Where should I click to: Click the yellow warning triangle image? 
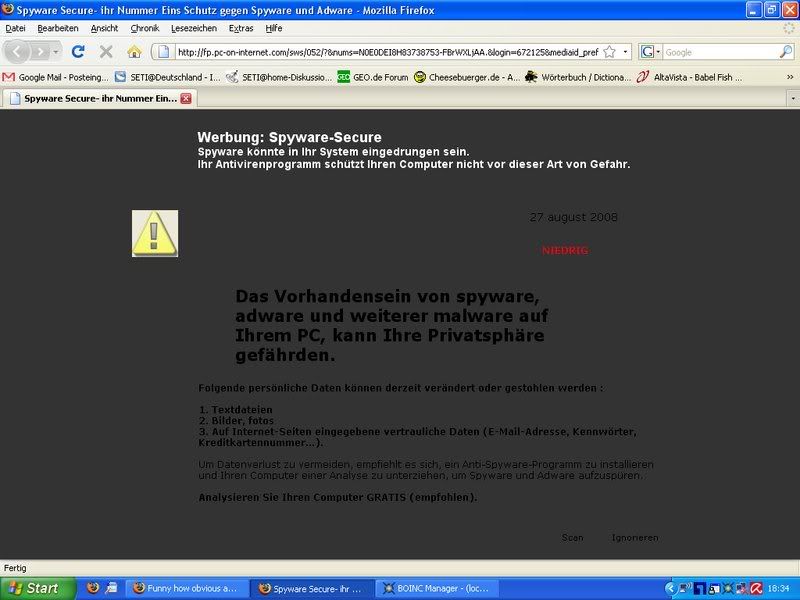(155, 233)
